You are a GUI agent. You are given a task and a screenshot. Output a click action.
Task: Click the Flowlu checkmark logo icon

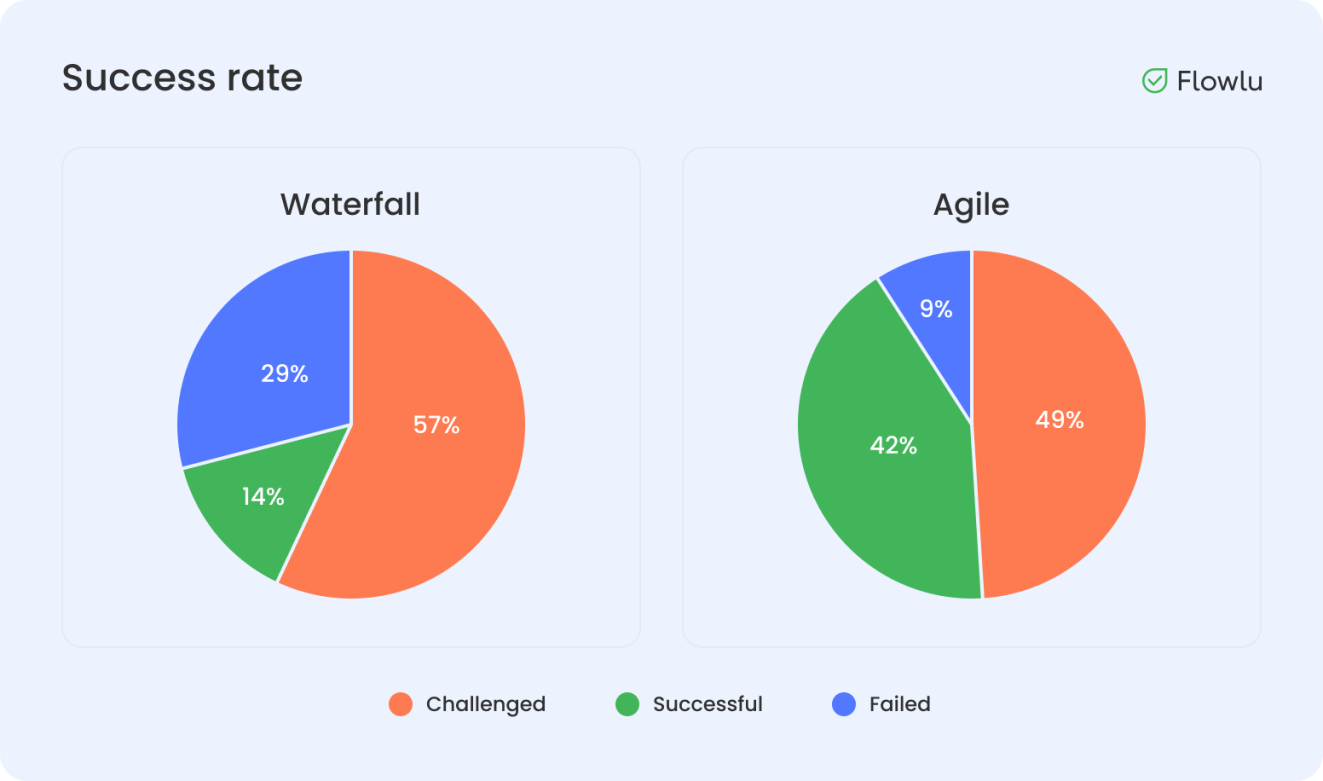click(x=1155, y=81)
